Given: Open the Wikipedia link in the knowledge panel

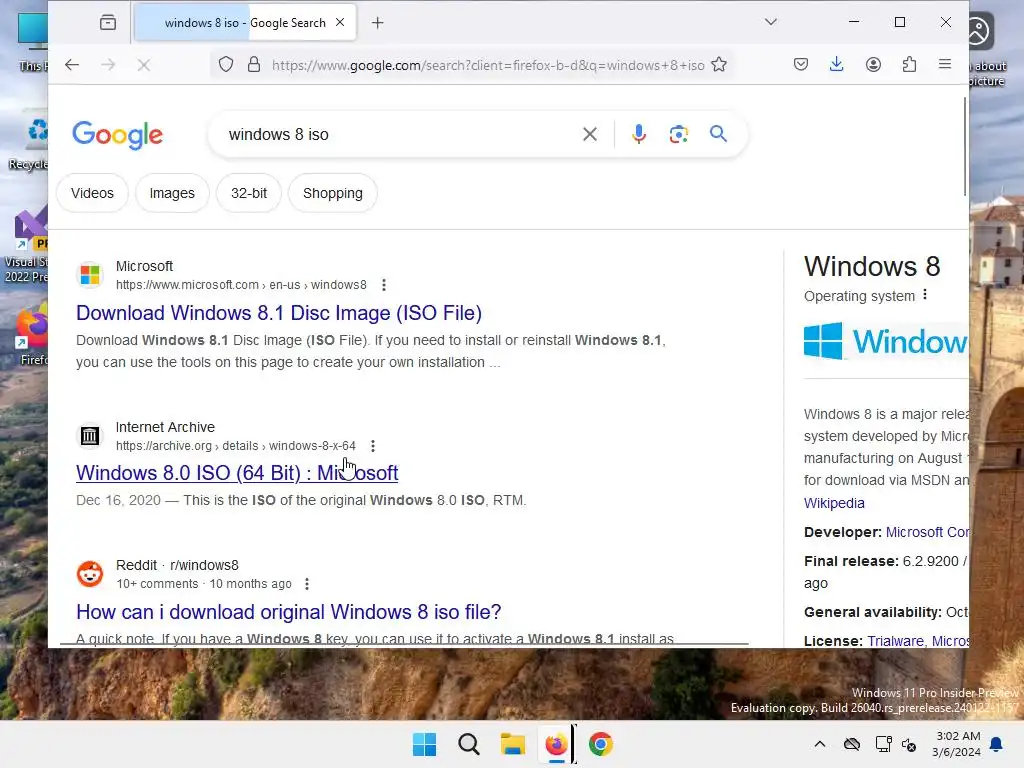Looking at the screenshot, I should (834, 504).
